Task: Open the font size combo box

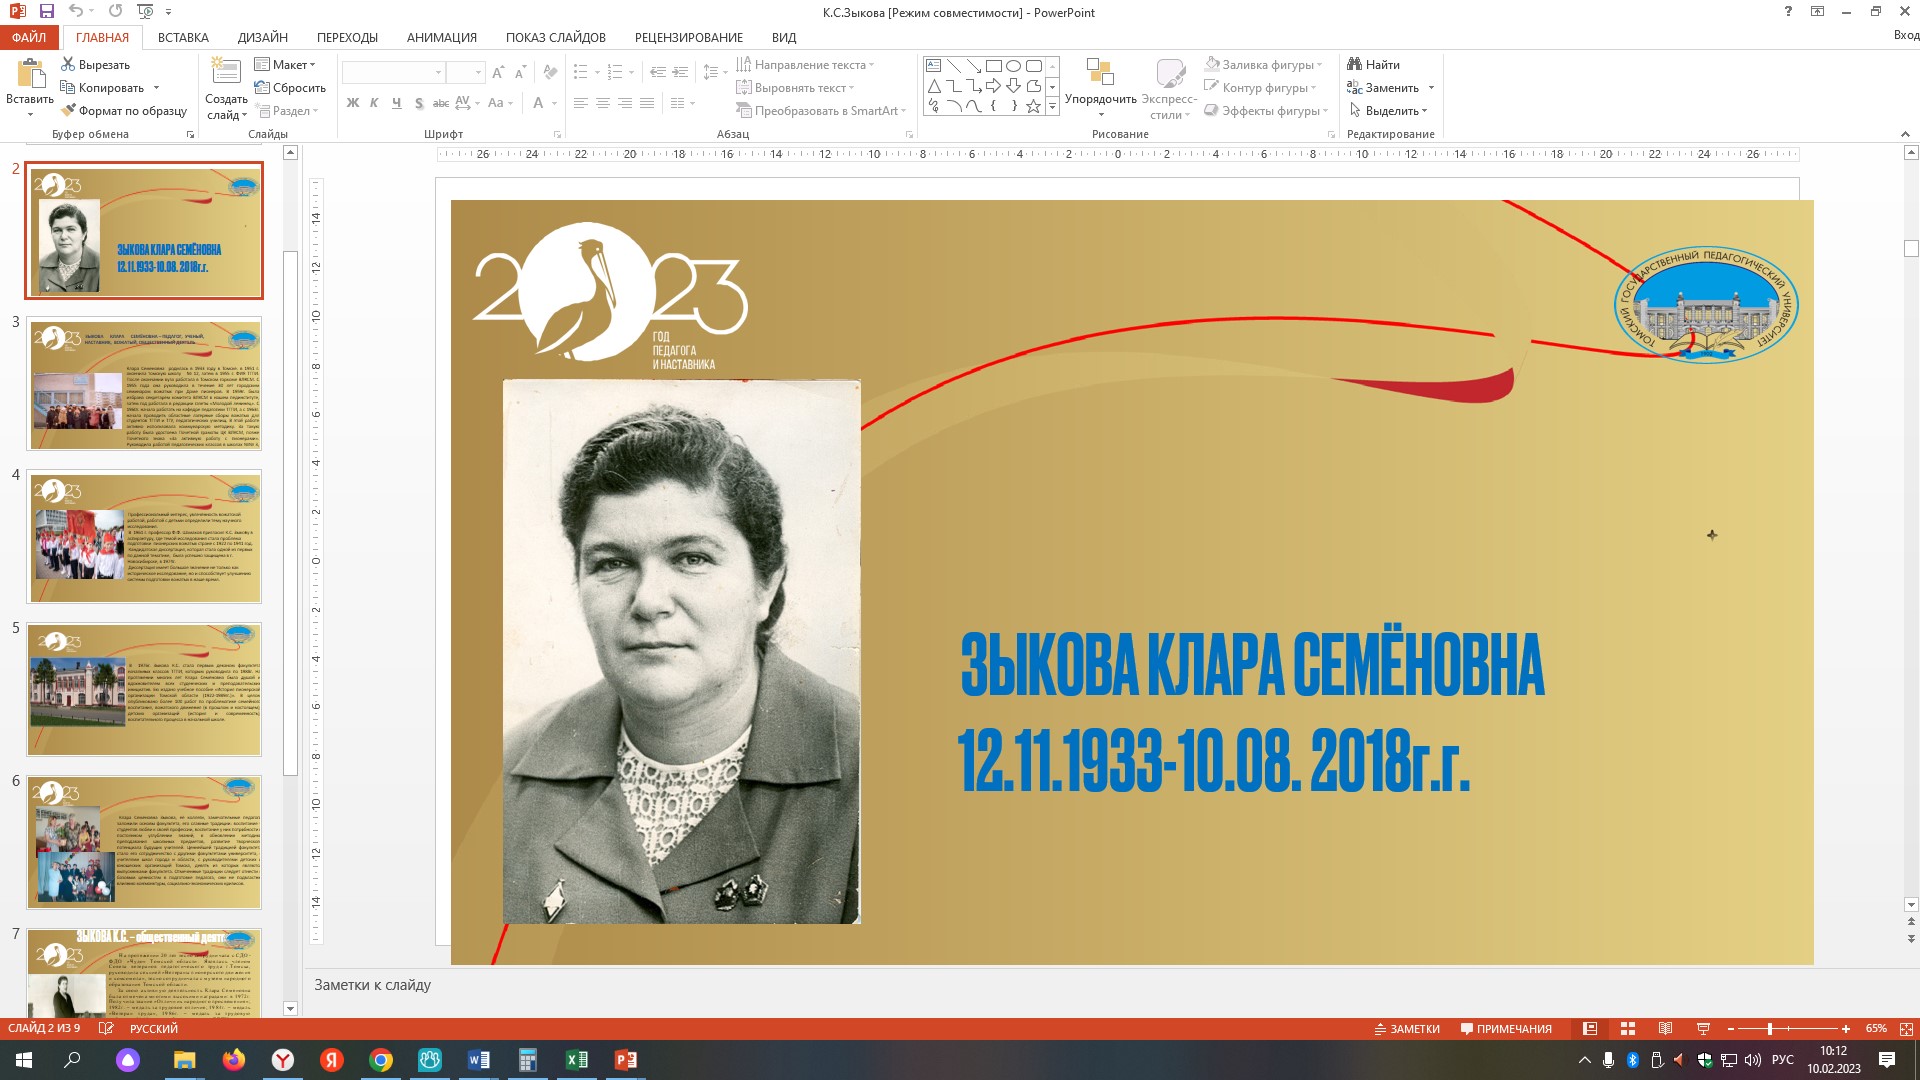Action: pyautogui.click(x=465, y=72)
